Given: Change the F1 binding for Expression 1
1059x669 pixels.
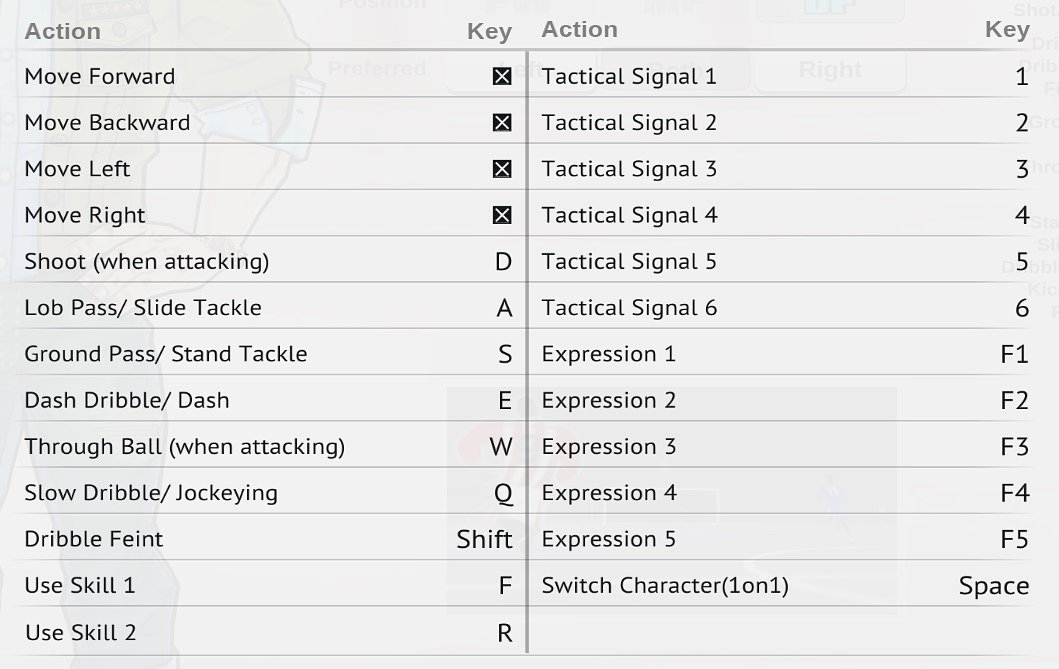Looking at the screenshot, I should (1014, 354).
